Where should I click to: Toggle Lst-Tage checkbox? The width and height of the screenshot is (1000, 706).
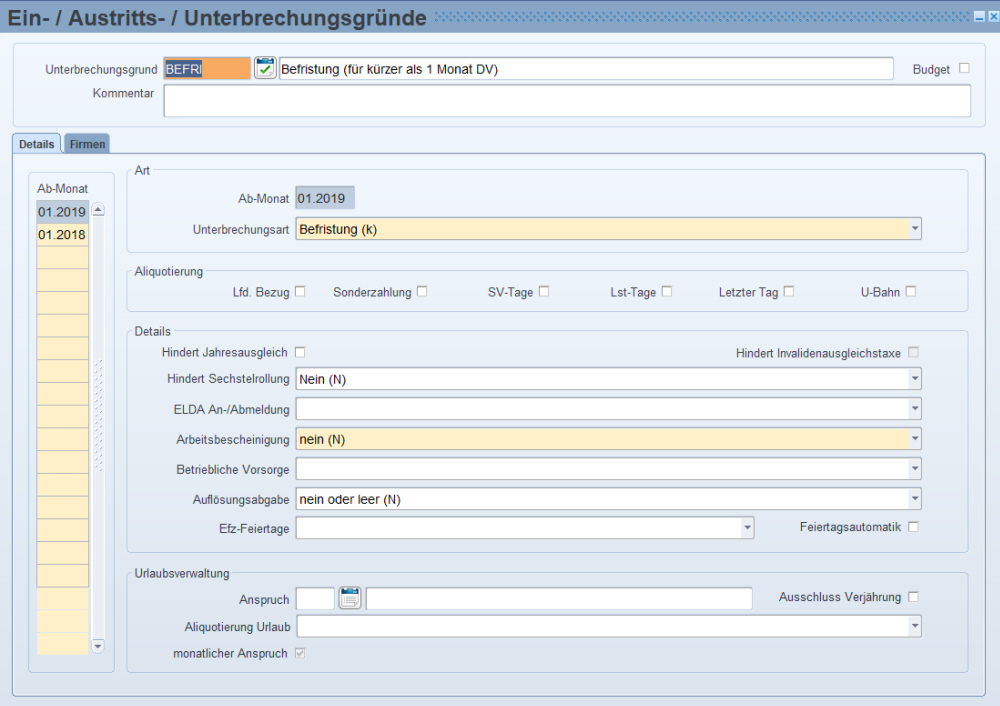tap(666, 291)
